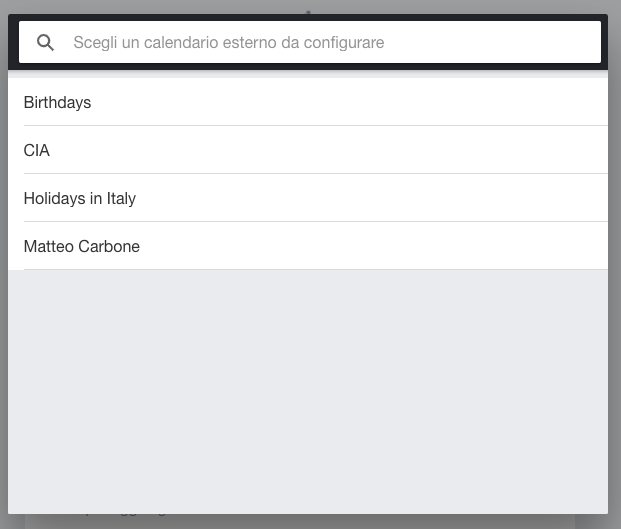This screenshot has width=621, height=529.
Task: Click the 'Holidays in Italy' label text
Action: pos(80,198)
